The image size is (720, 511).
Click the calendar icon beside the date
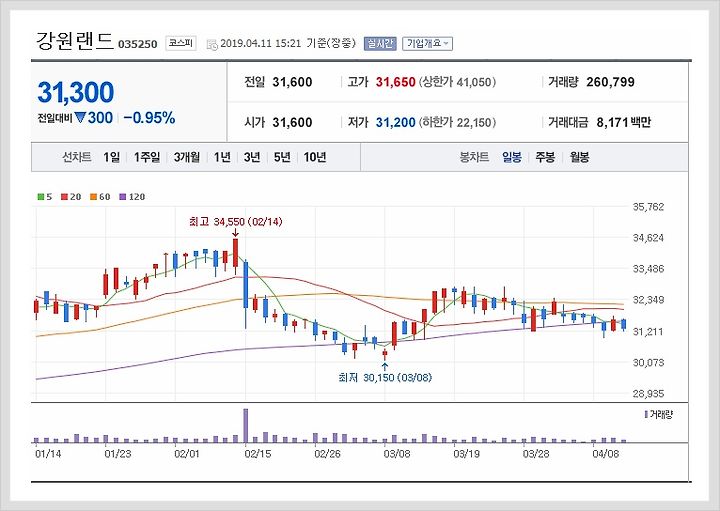(x=212, y=45)
